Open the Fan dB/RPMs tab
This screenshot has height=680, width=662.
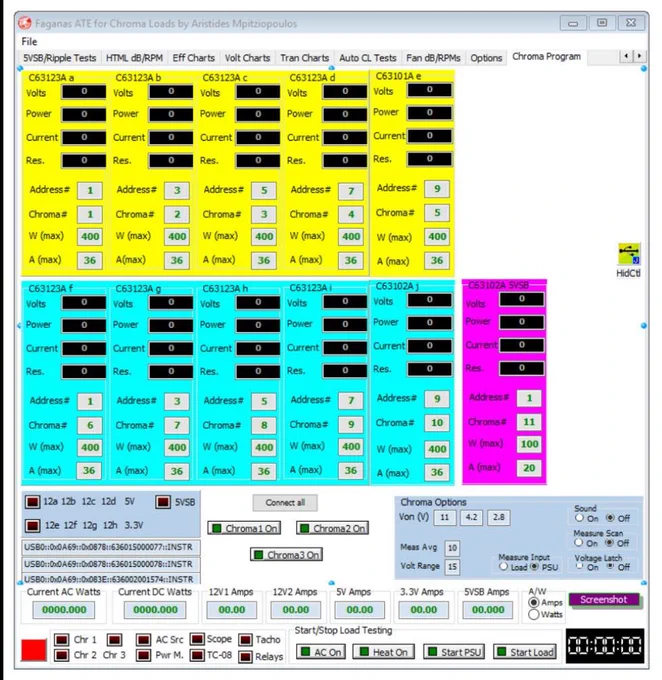click(433, 58)
